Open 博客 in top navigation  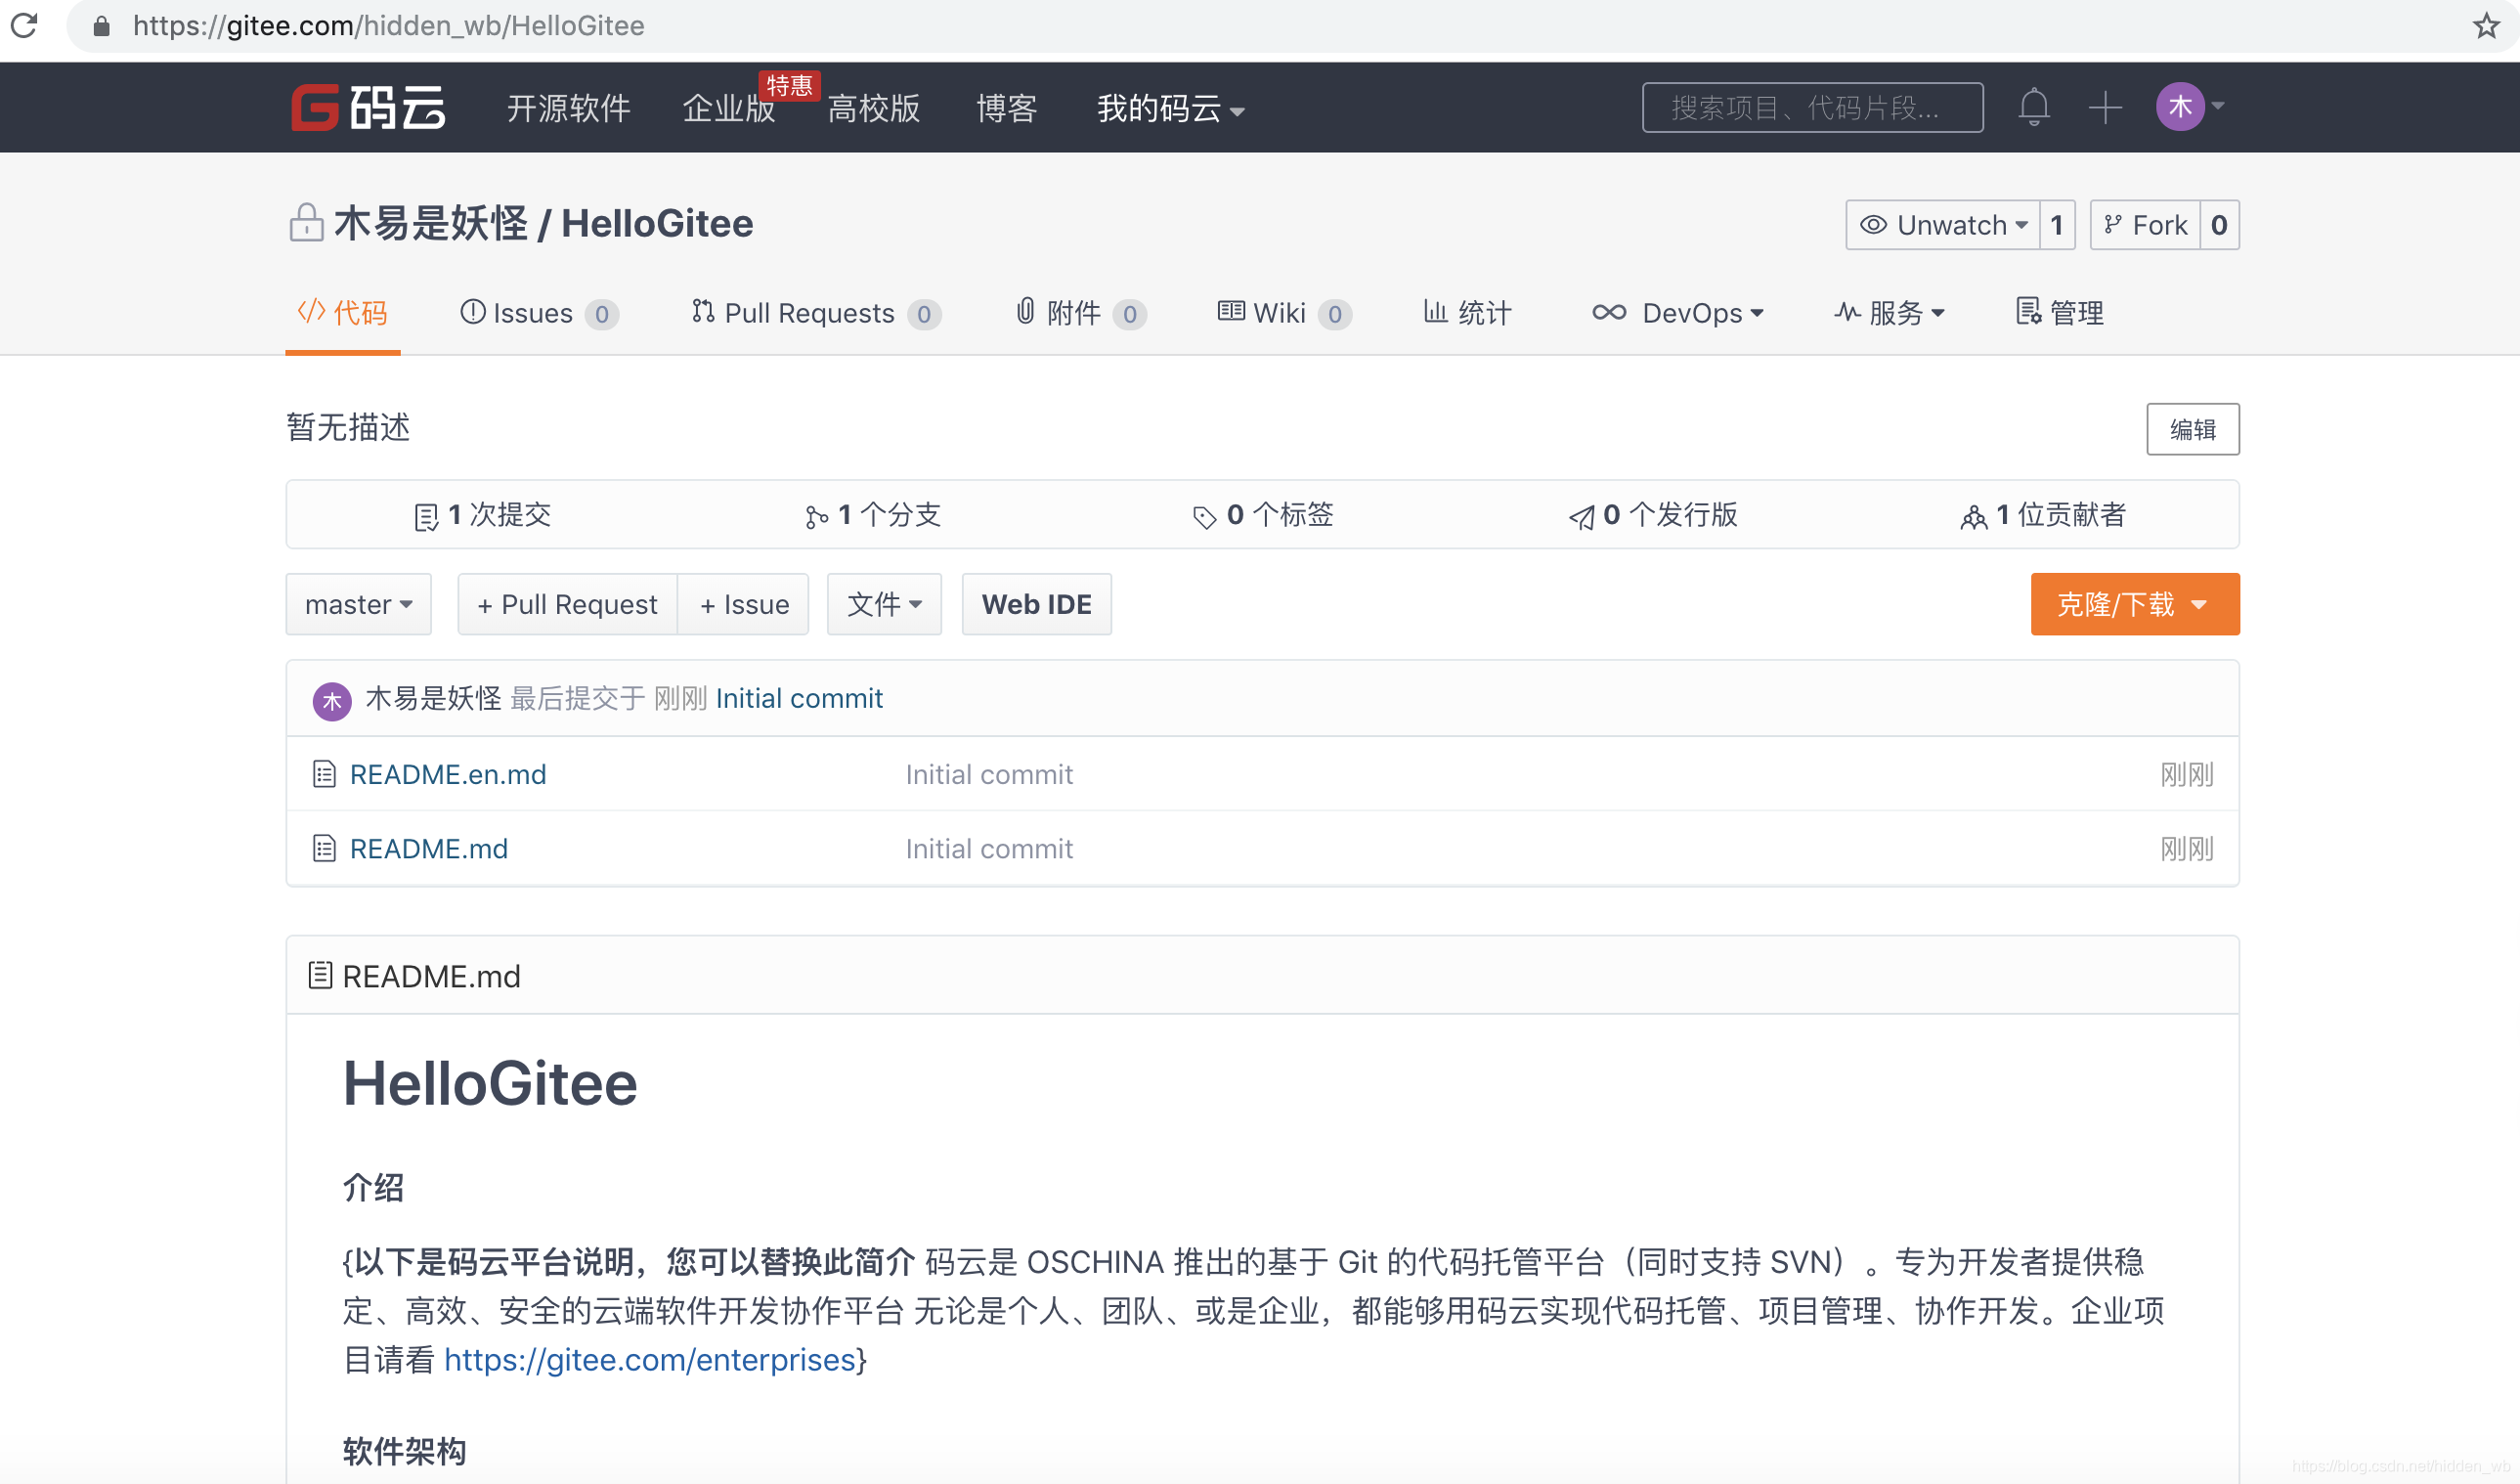click(x=1007, y=108)
